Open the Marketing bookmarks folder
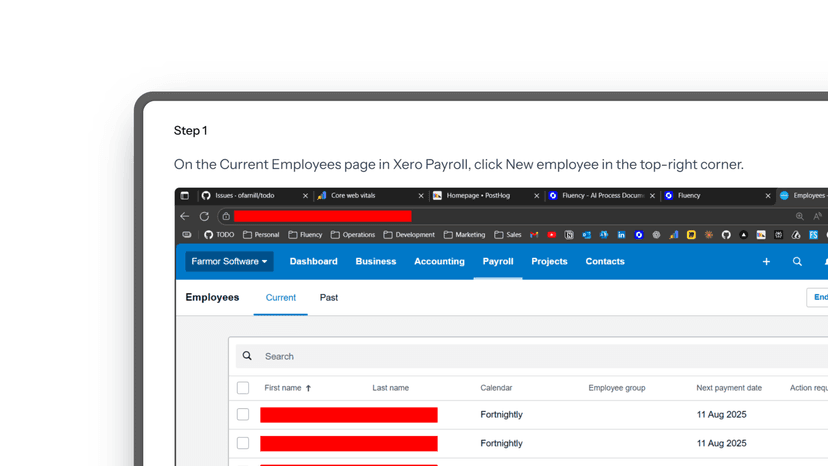Image resolution: width=828 pixels, height=466 pixels. (464, 235)
